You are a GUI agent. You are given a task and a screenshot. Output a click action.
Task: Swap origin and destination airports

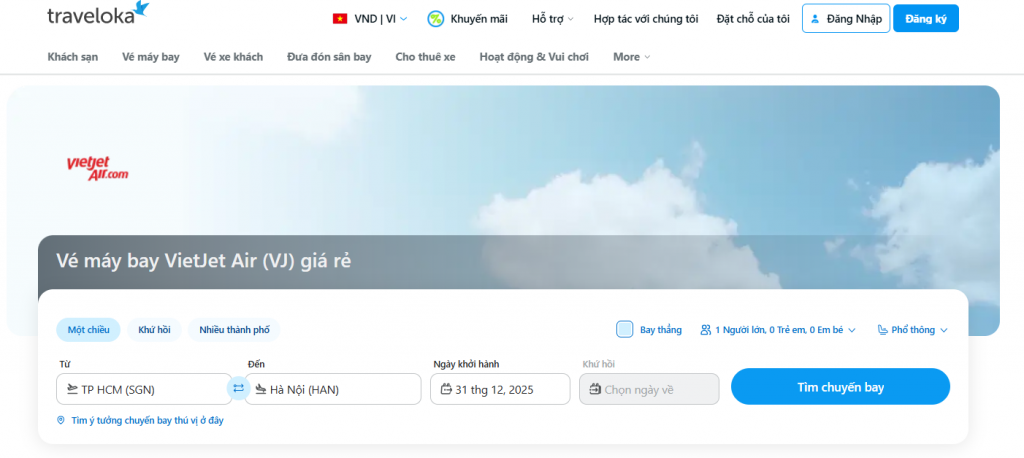pyautogui.click(x=238, y=388)
